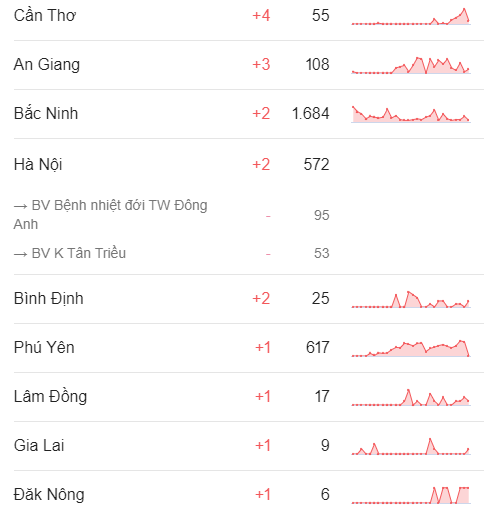Select the Bình Định trend sparkline
Screen dimensions: 484x514
coord(411,299)
